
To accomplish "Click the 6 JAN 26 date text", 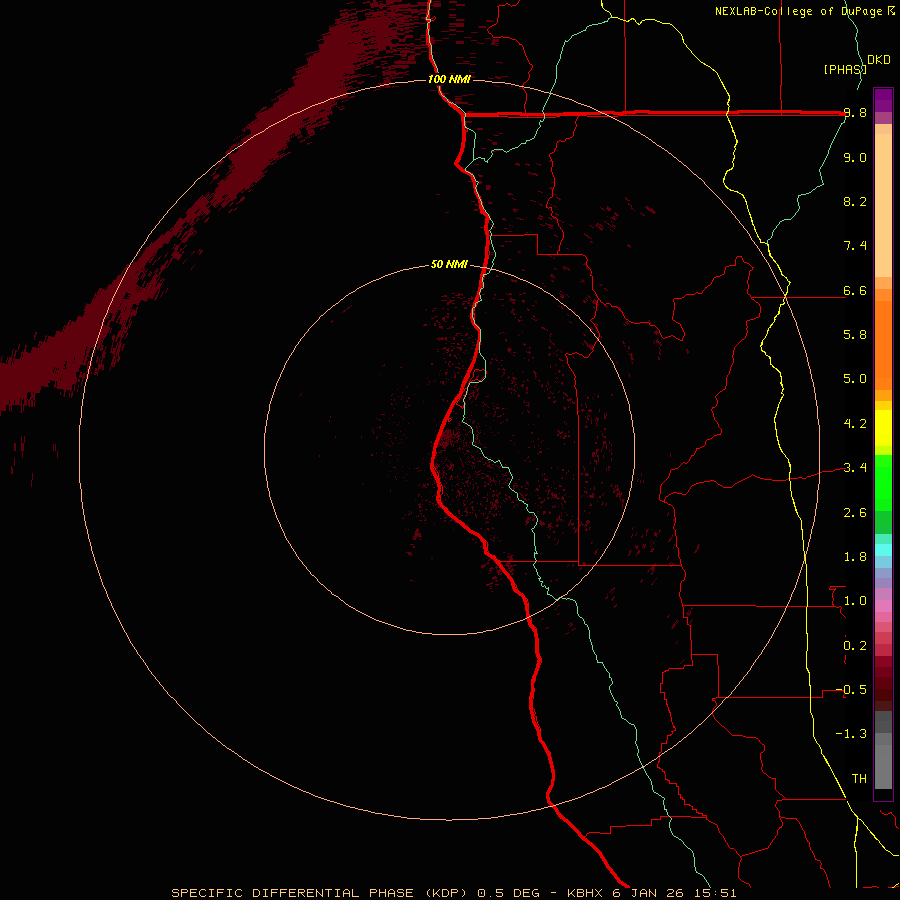I will [647, 893].
